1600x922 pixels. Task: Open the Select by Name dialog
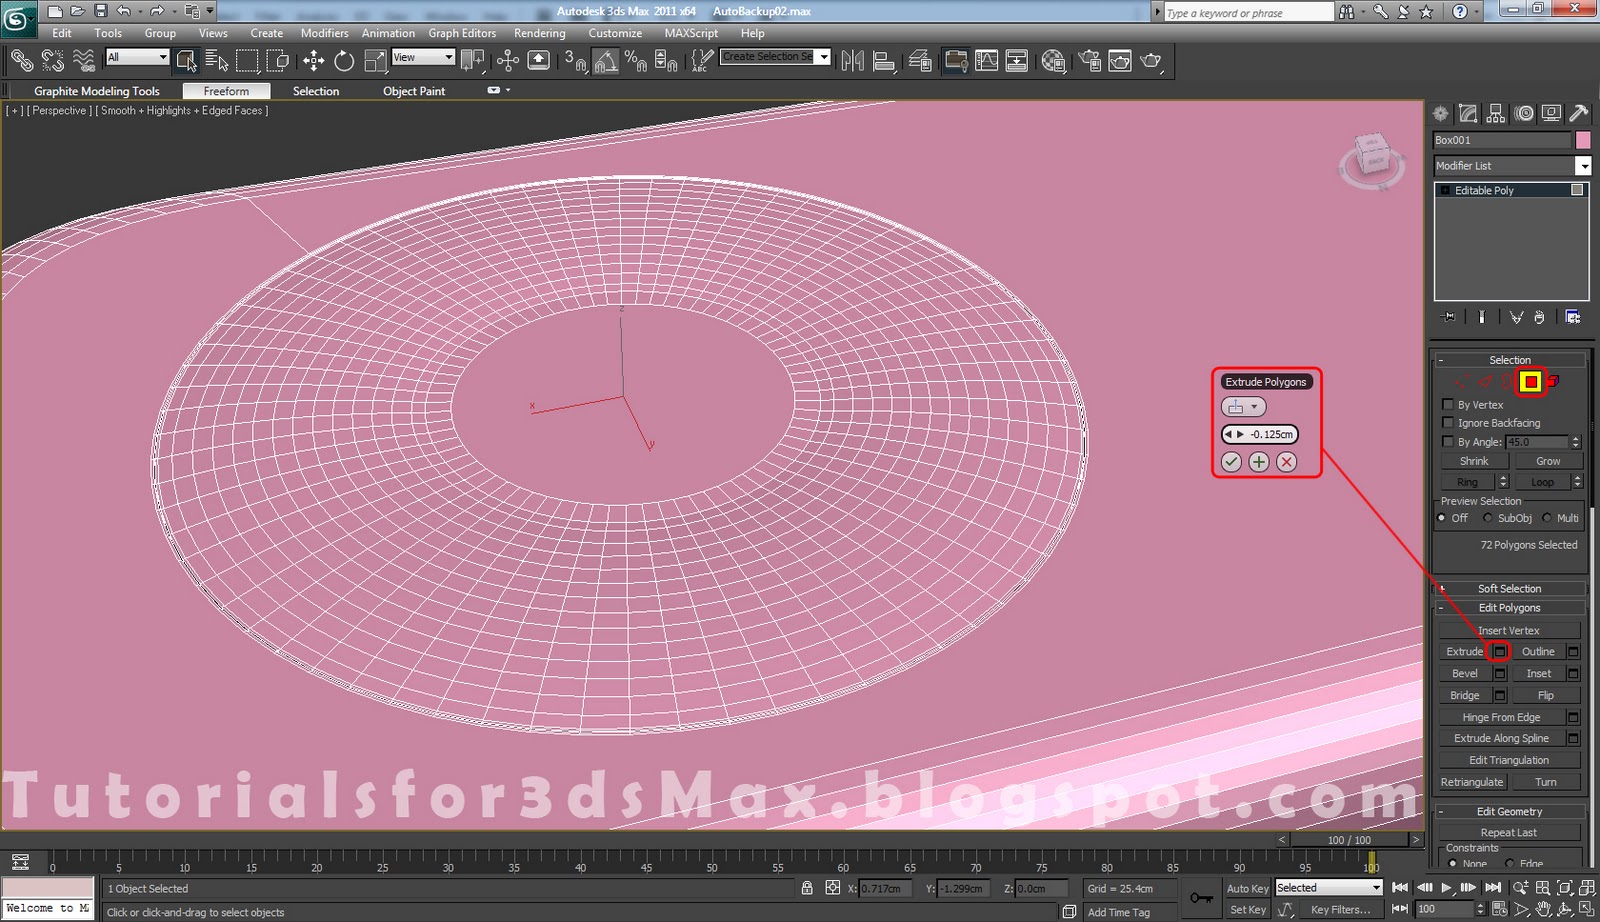coord(216,61)
